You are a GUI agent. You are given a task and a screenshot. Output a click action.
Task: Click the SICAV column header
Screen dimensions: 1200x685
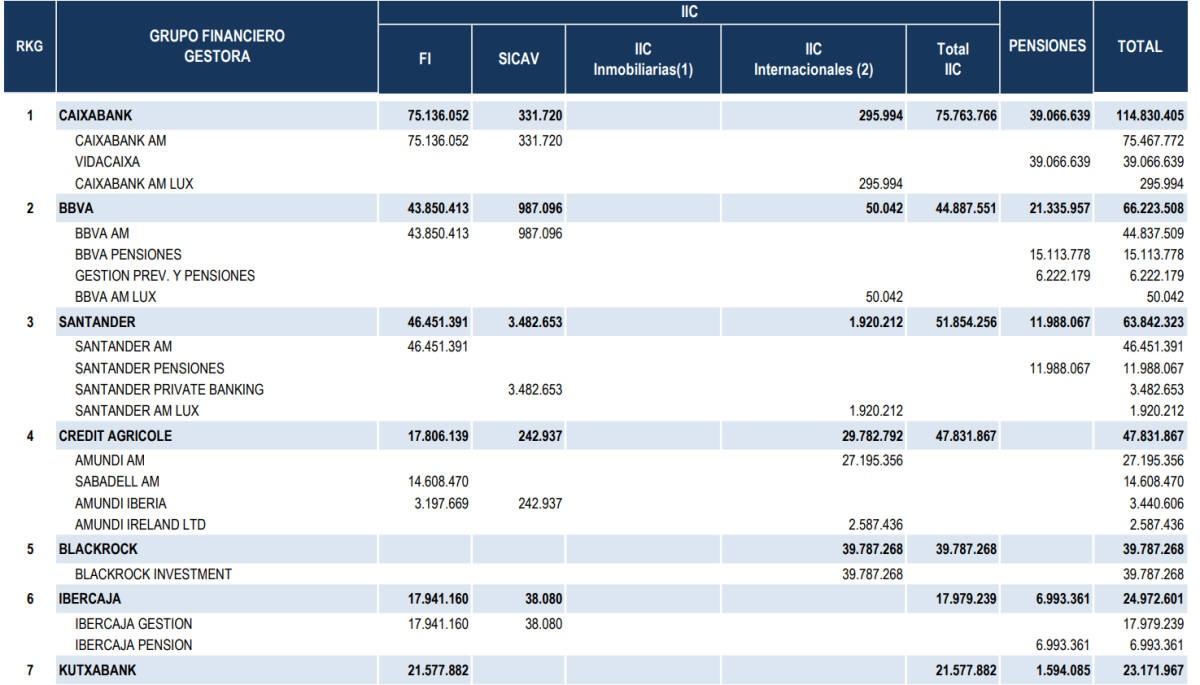518,58
